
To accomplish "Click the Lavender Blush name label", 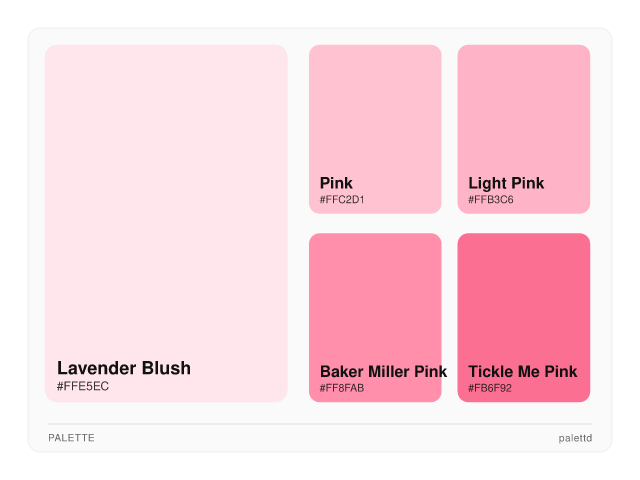I will coord(124,368).
